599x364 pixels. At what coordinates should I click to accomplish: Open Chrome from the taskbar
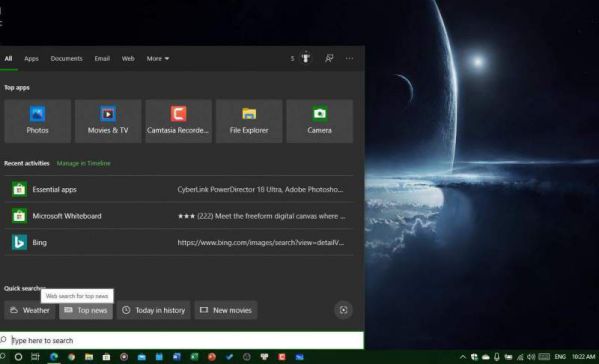click(71, 357)
